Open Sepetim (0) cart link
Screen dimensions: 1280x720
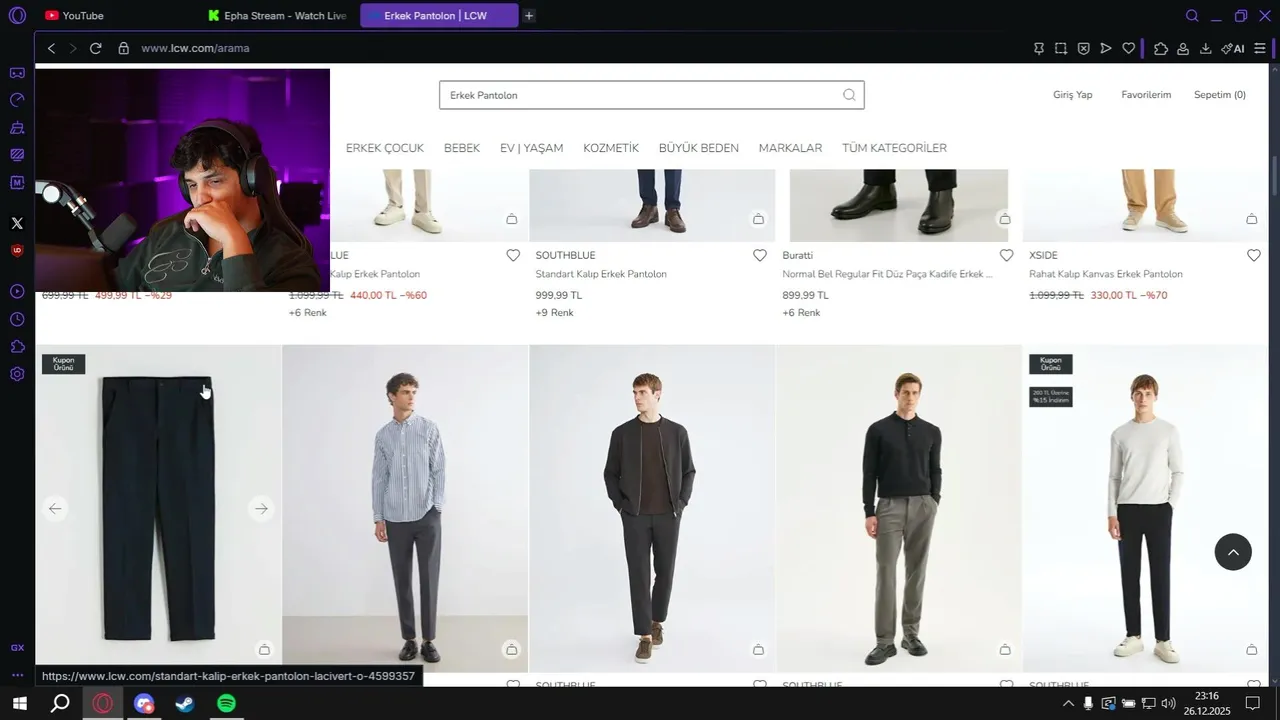[1220, 95]
